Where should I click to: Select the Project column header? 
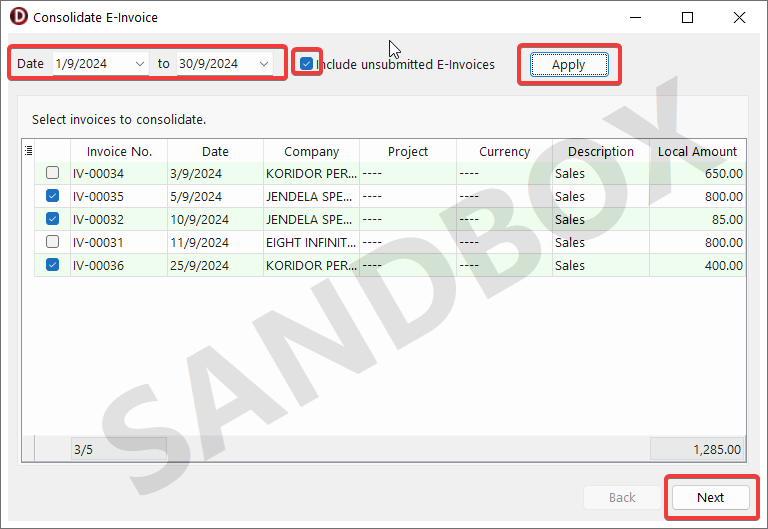(x=408, y=151)
